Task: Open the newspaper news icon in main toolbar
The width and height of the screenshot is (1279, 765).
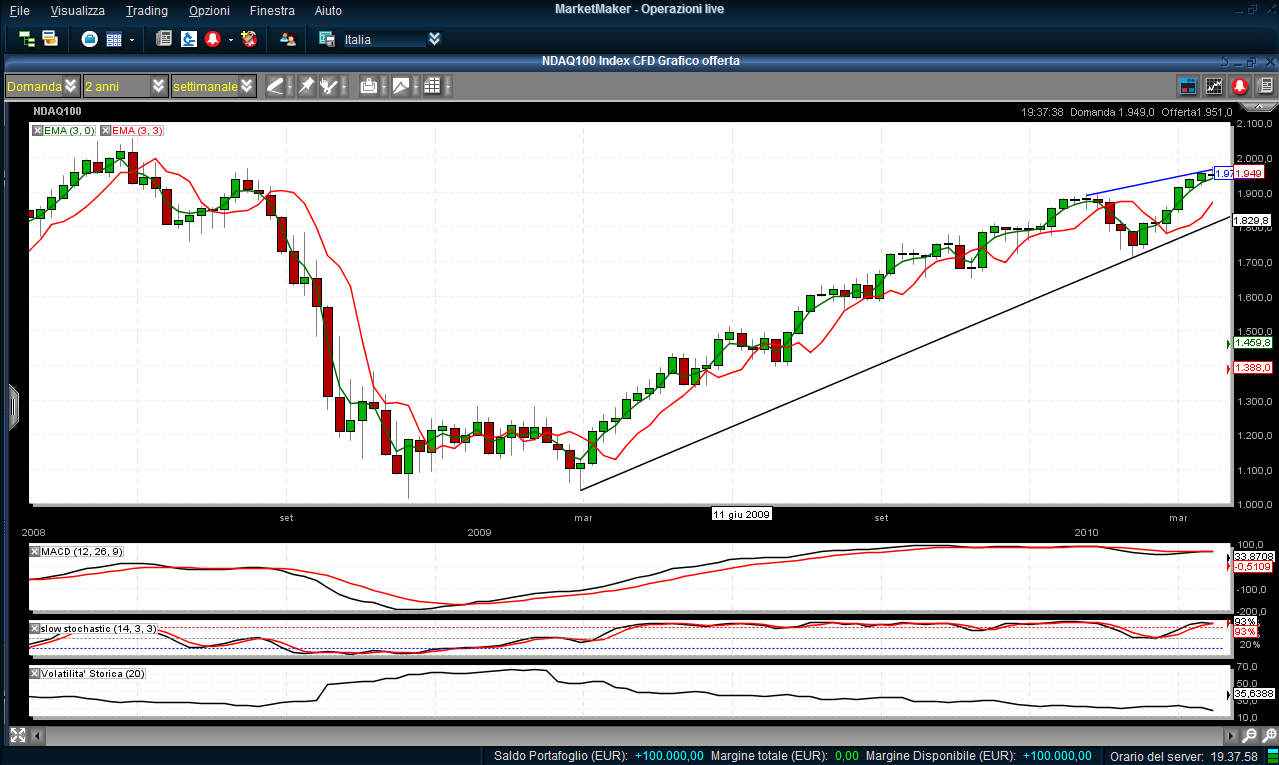Action: tap(164, 39)
